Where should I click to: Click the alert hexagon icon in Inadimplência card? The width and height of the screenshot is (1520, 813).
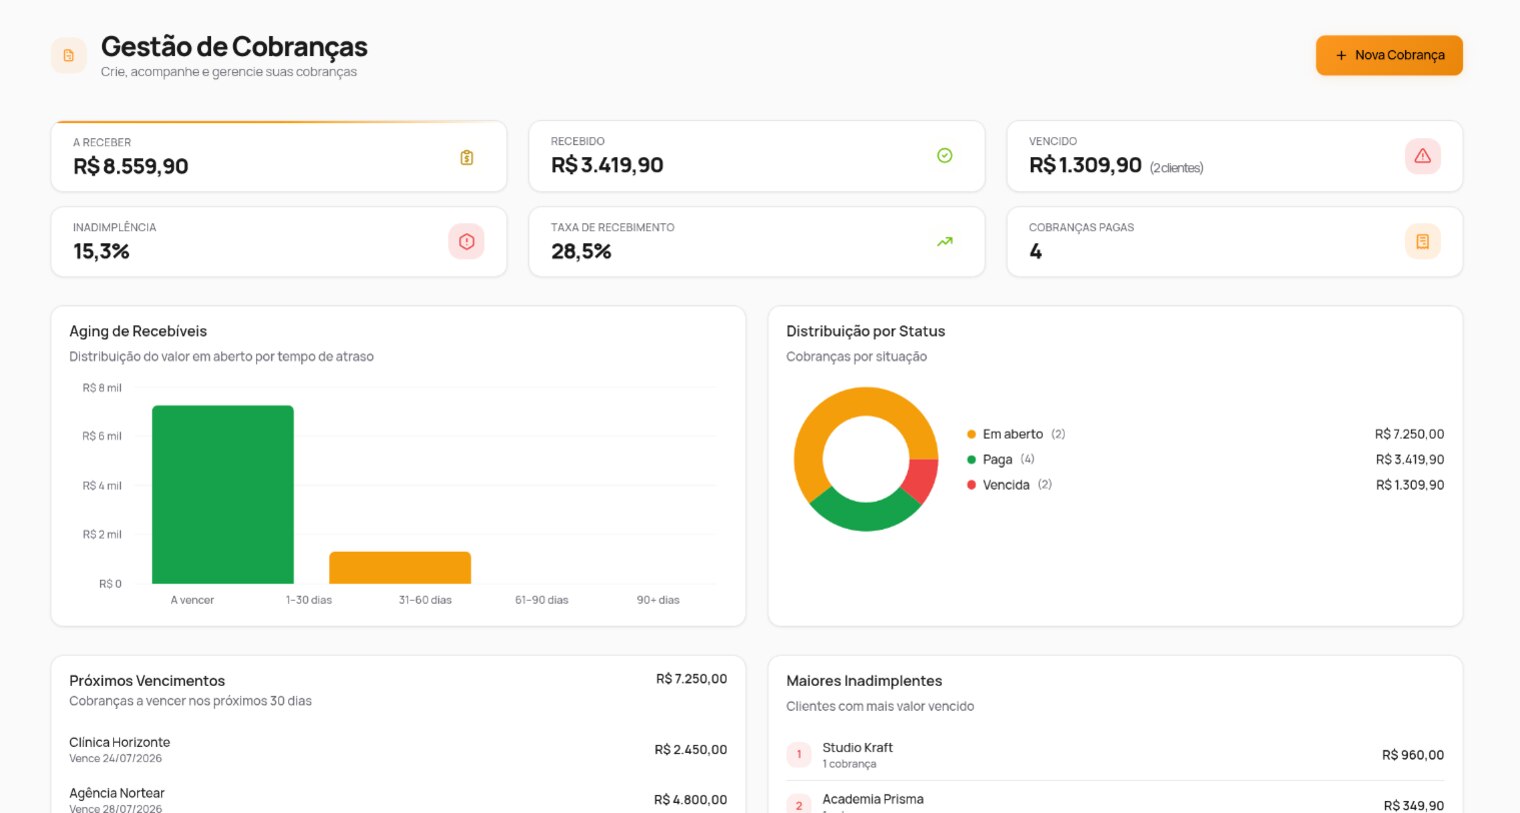[x=467, y=241]
